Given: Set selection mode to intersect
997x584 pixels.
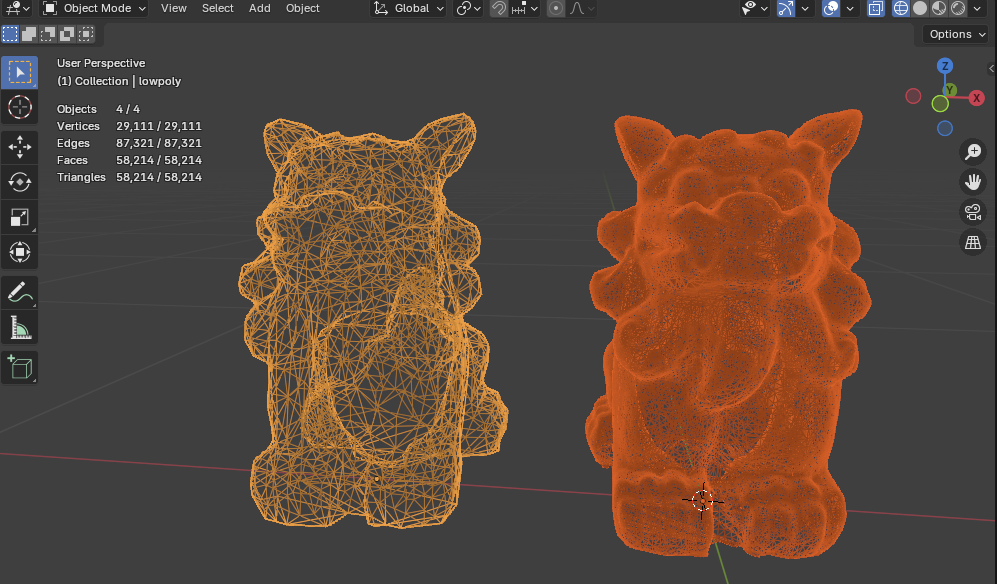Looking at the screenshot, I should pyautogui.click(x=86, y=34).
